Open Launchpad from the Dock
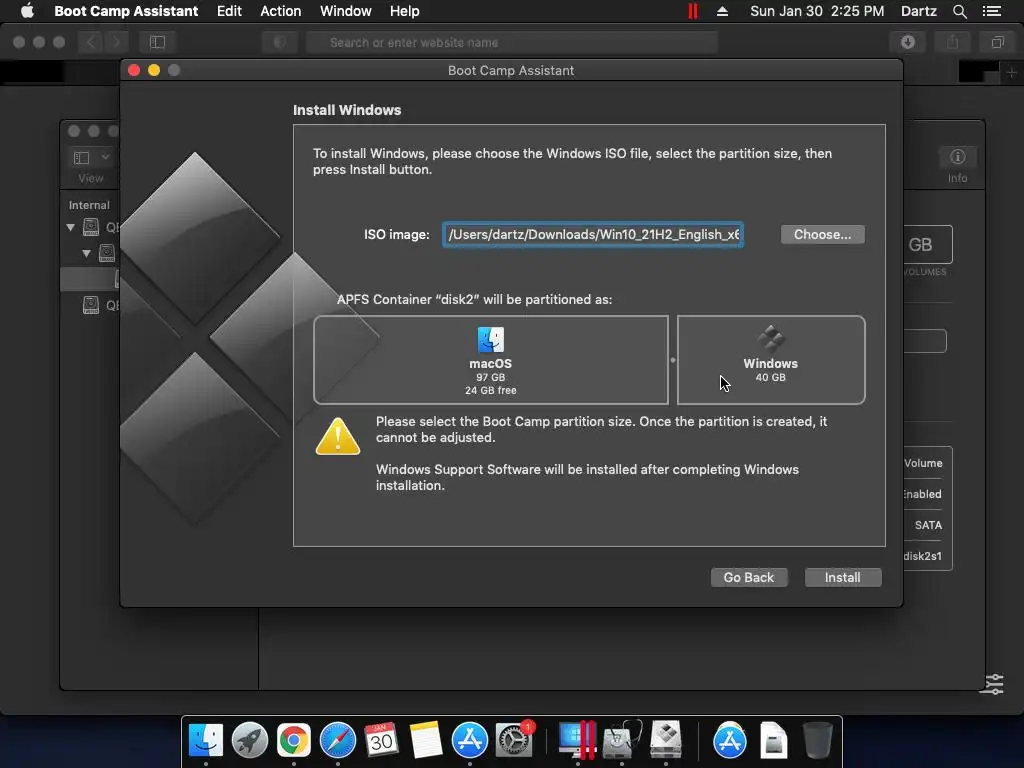Viewport: 1024px width, 768px height. coord(249,740)
